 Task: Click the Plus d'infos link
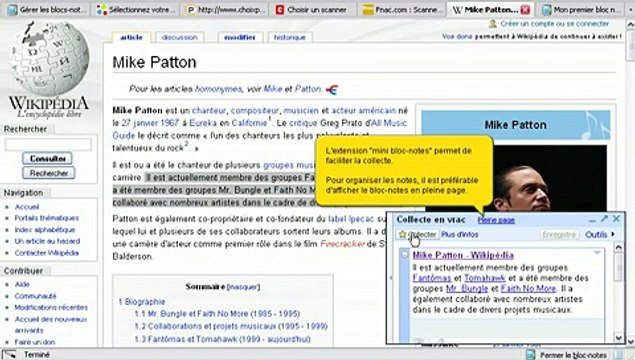[460, 234]
